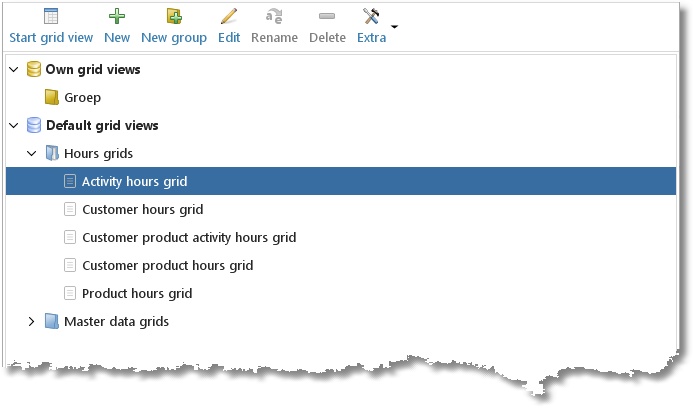694x410 pixels.
Task: Click the New group text button
Action: coord(174,38)
